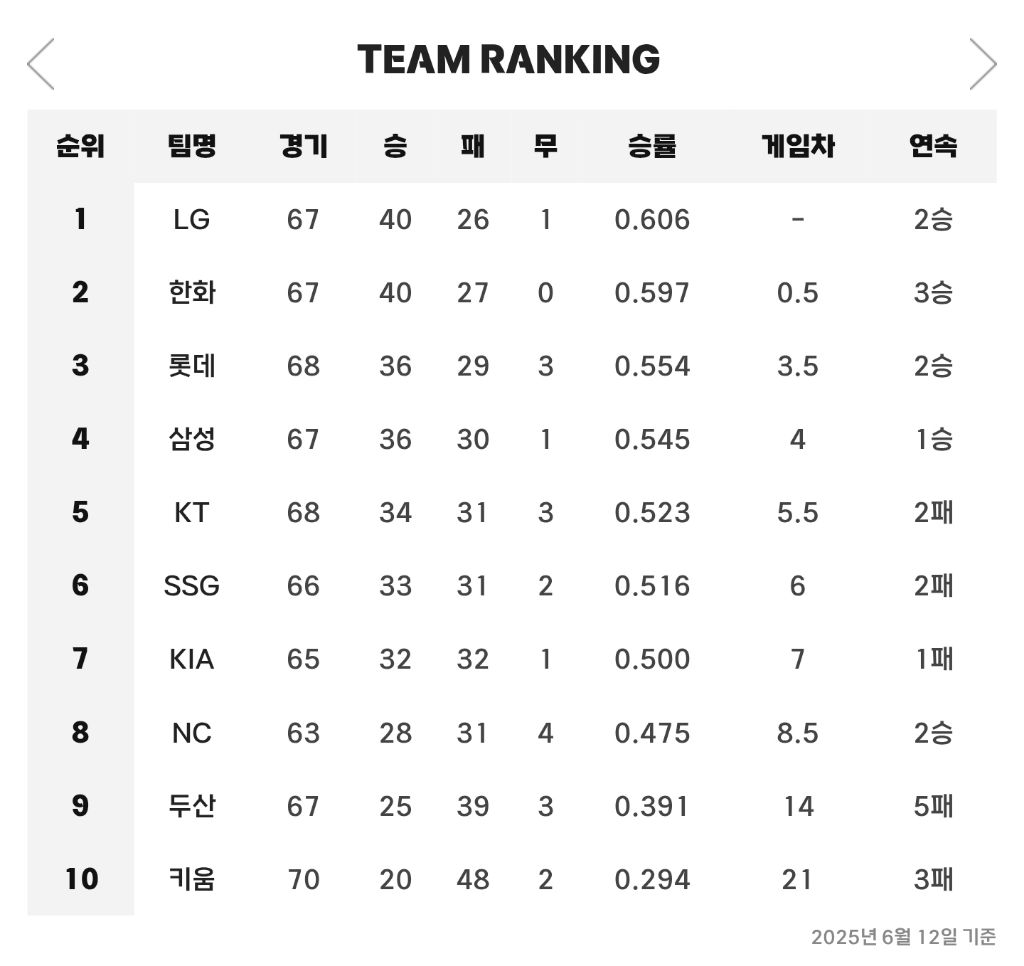Click the 순위 column header

80,146
